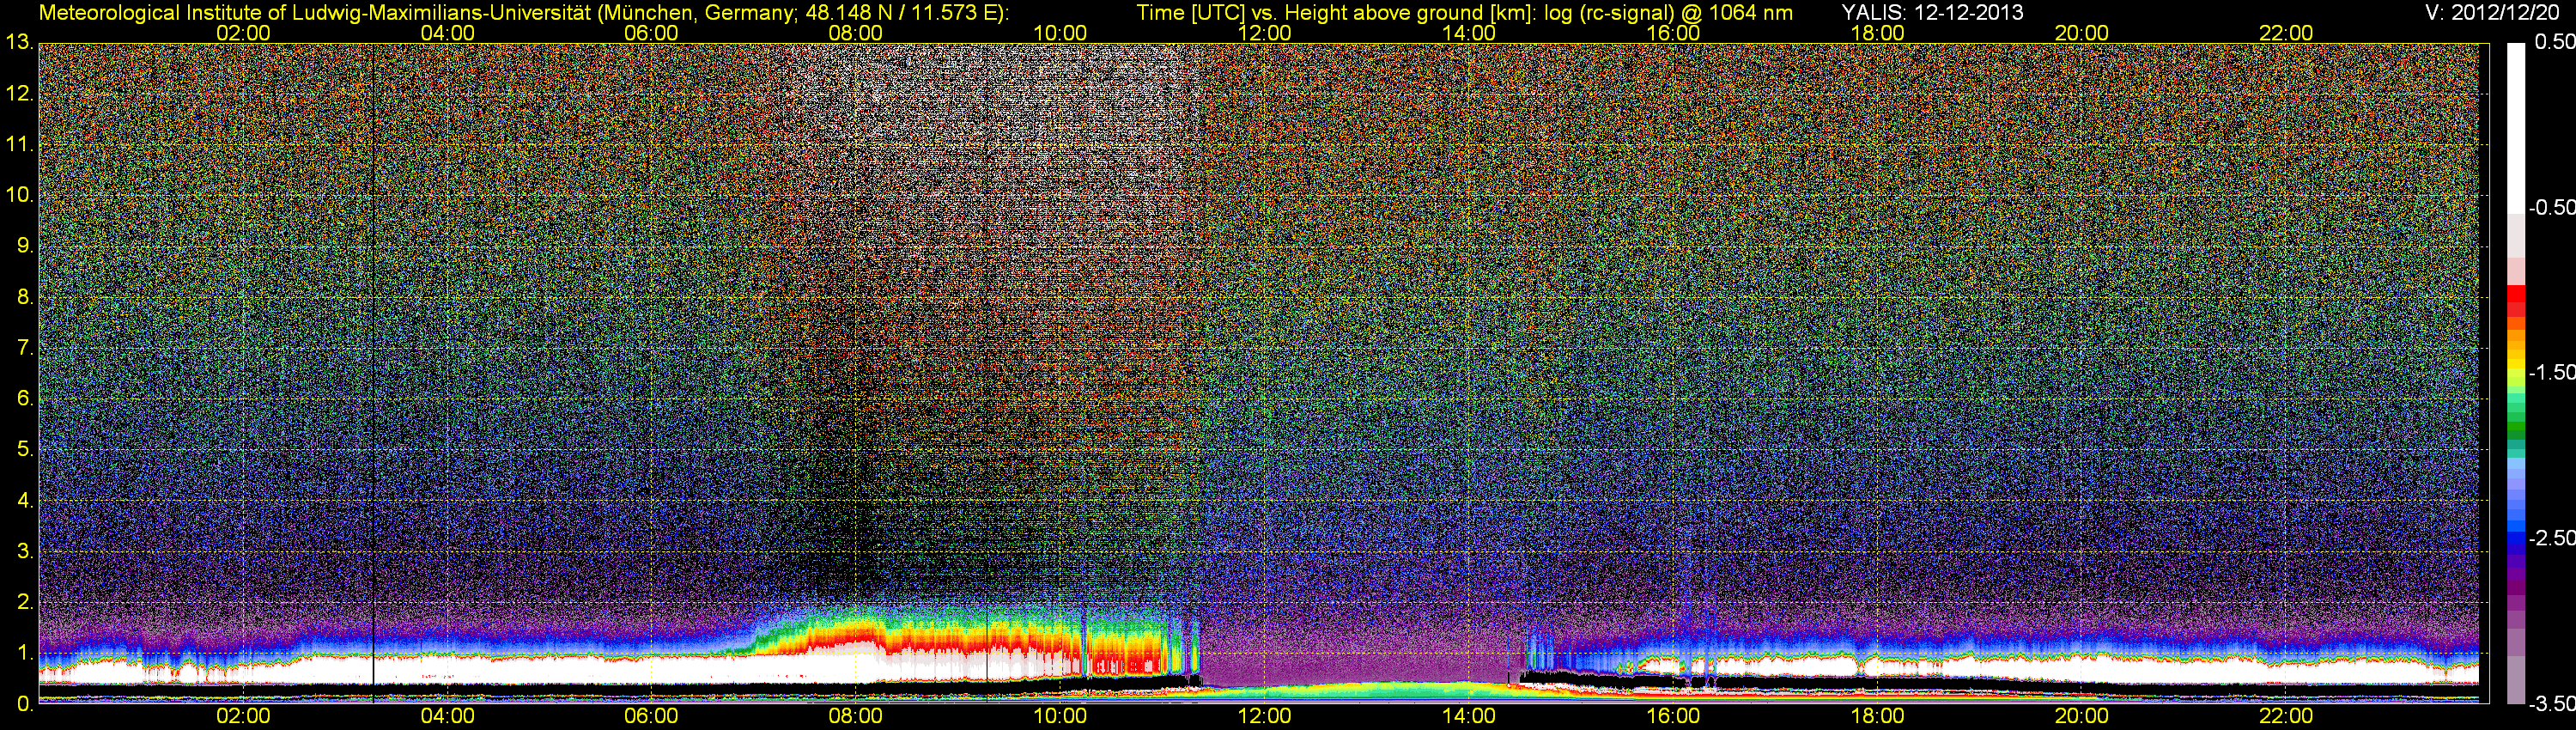This screenshot has width=2576, height=730.
Task: Click the white top section of the colorbar
Action: coord(2516,128)
